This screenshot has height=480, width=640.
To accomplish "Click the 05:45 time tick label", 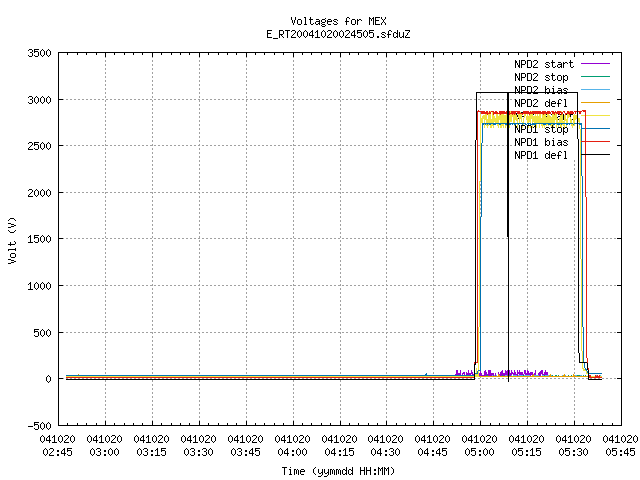I will pyautogui.click(x=620, y=452).
